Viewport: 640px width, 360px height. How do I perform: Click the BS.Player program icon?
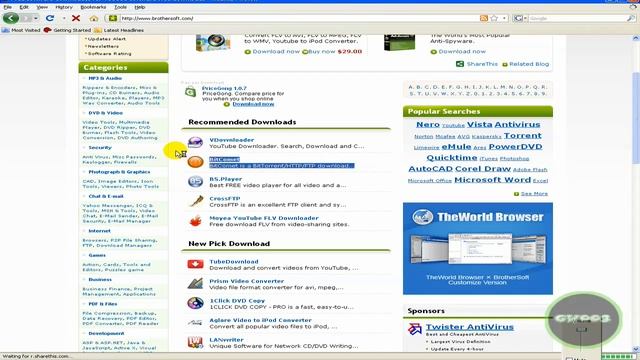click(195, 181)
